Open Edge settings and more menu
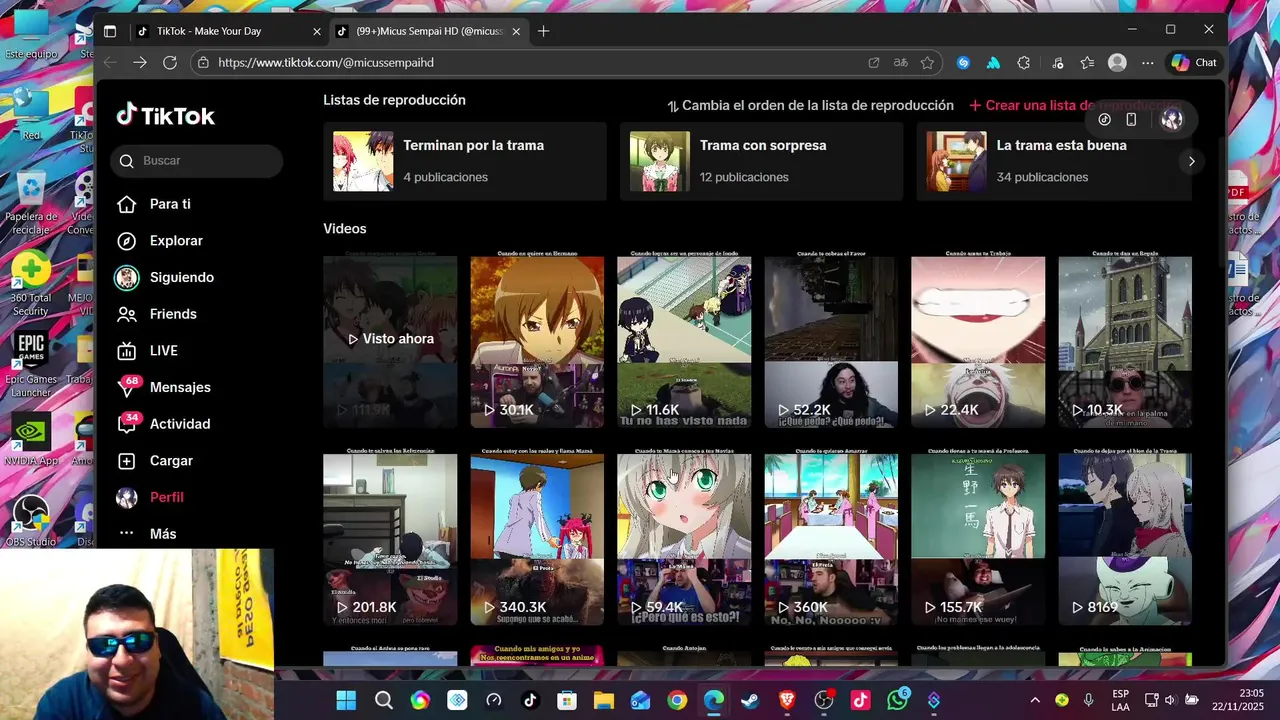1280x720 pixels. (1147, 62)
